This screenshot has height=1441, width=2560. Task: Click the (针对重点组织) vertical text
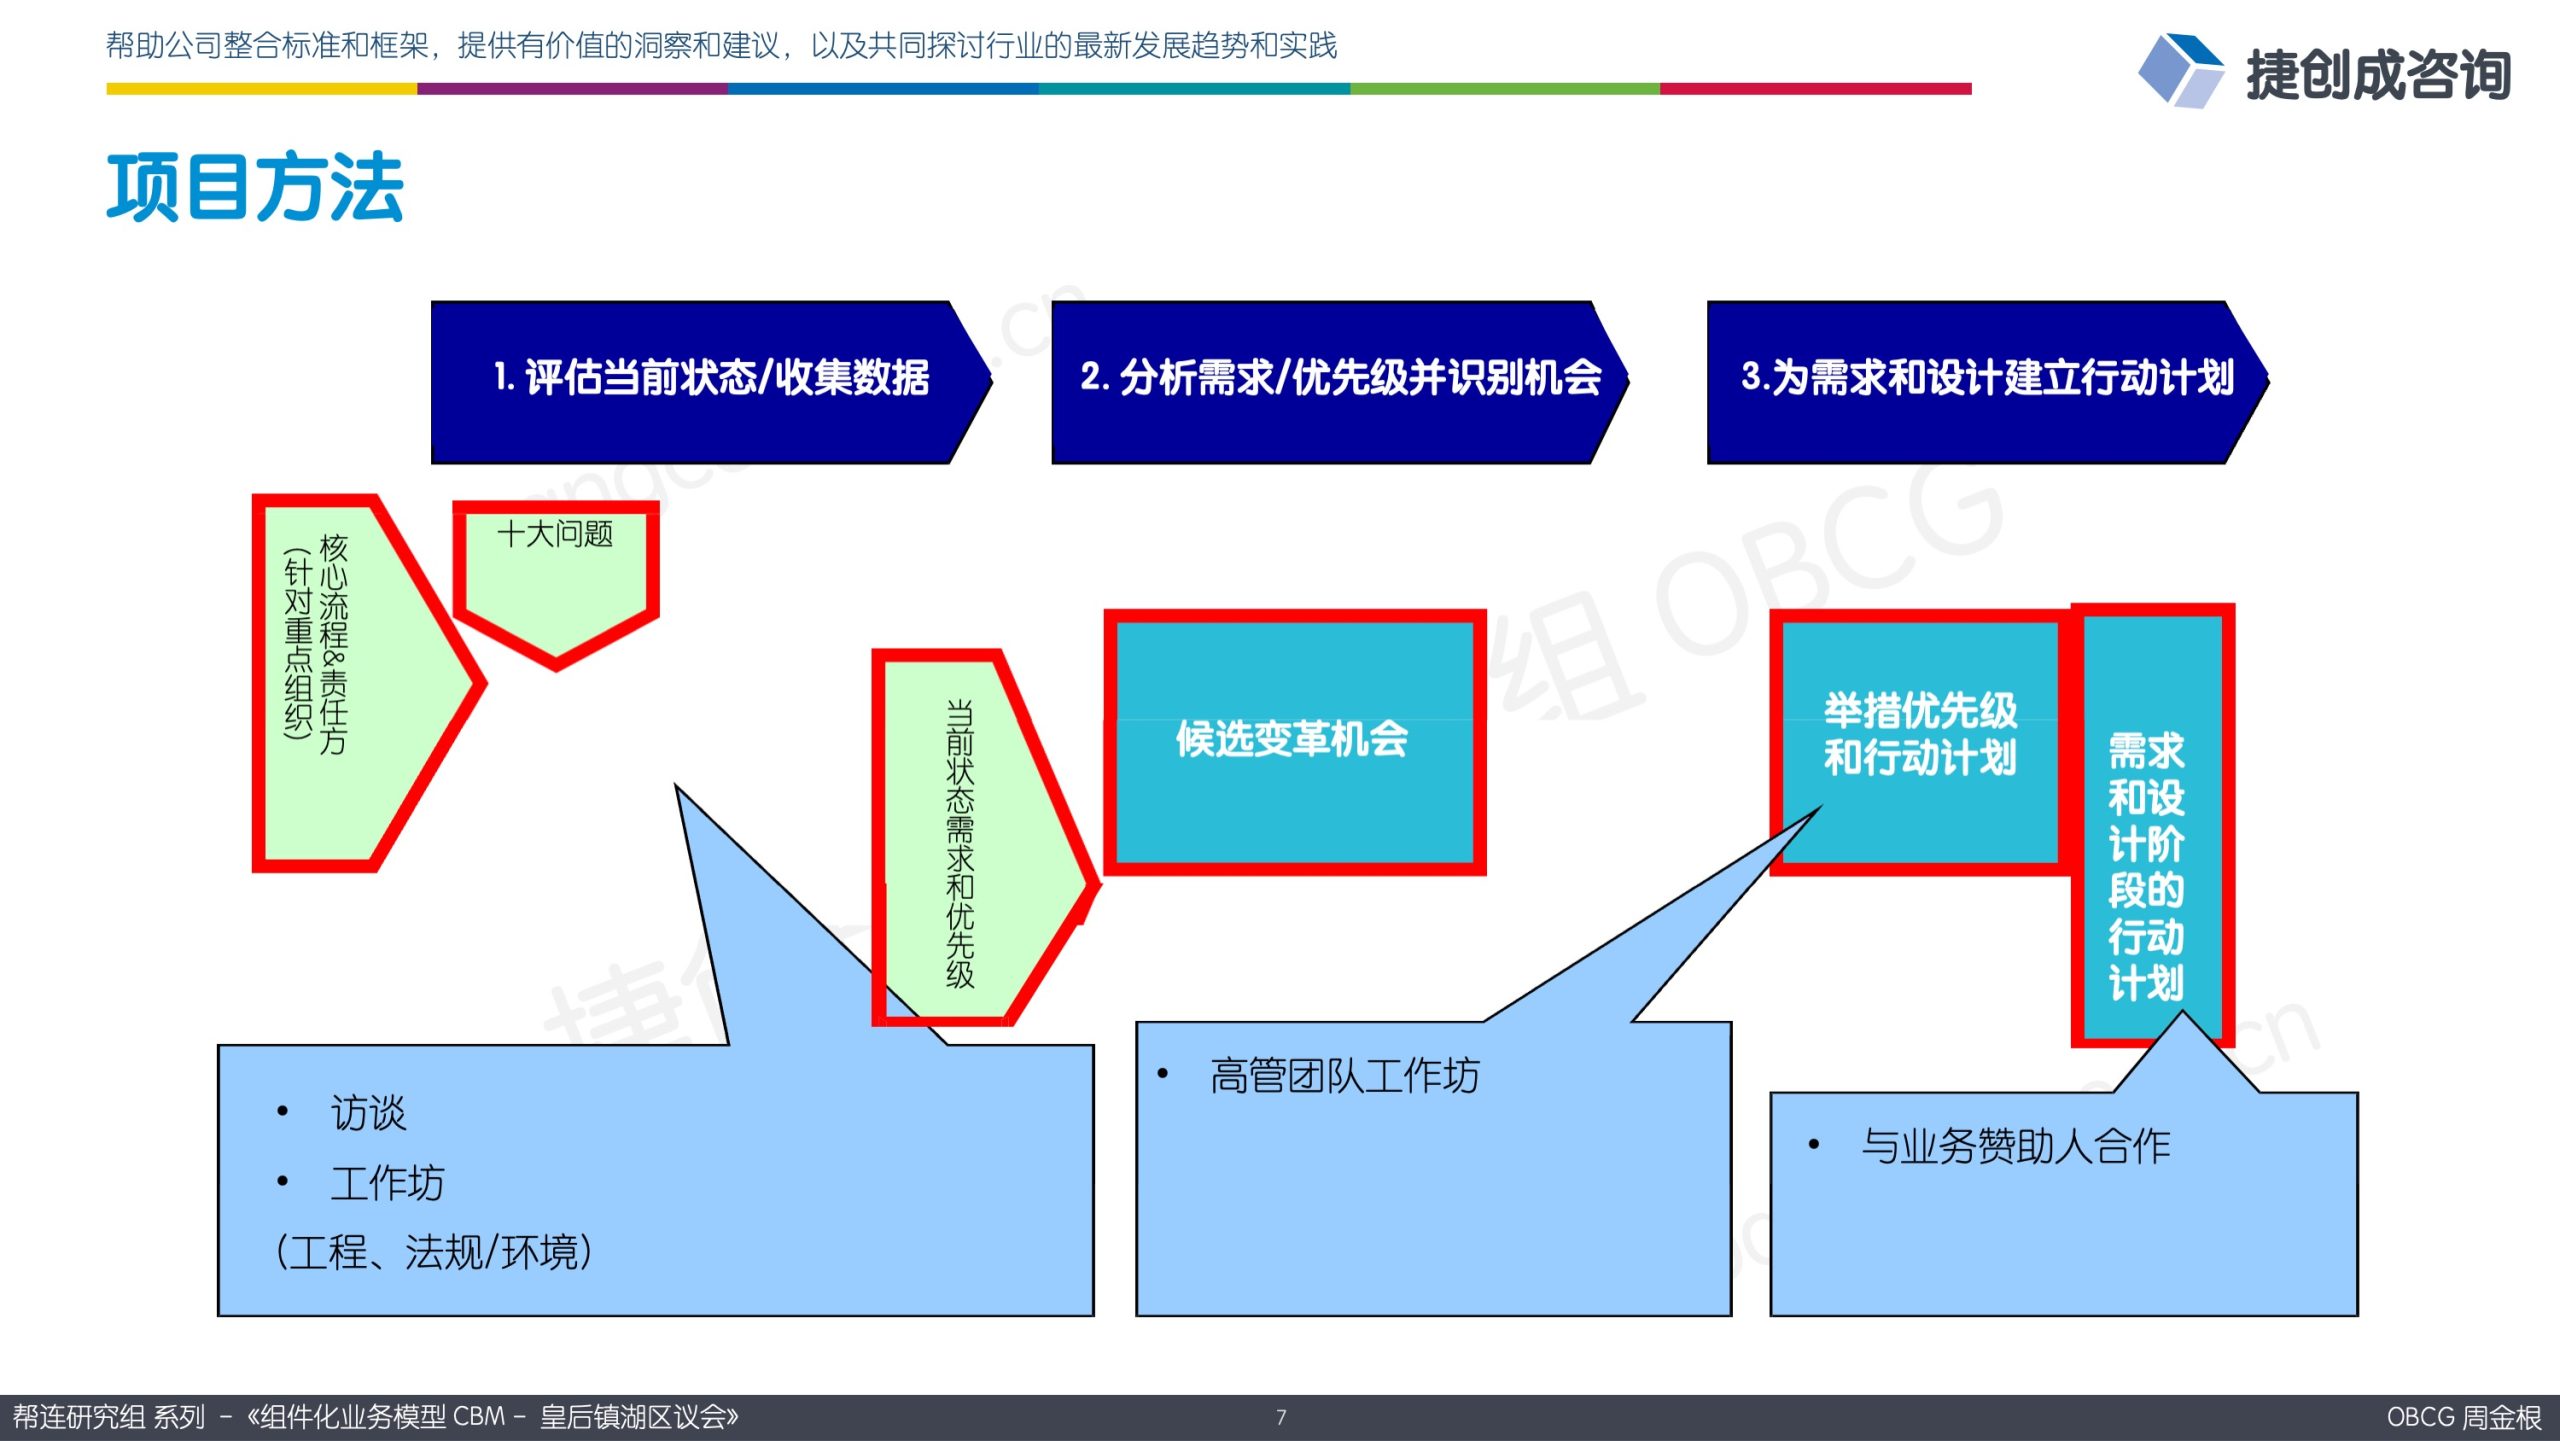(x=298, y=643)
